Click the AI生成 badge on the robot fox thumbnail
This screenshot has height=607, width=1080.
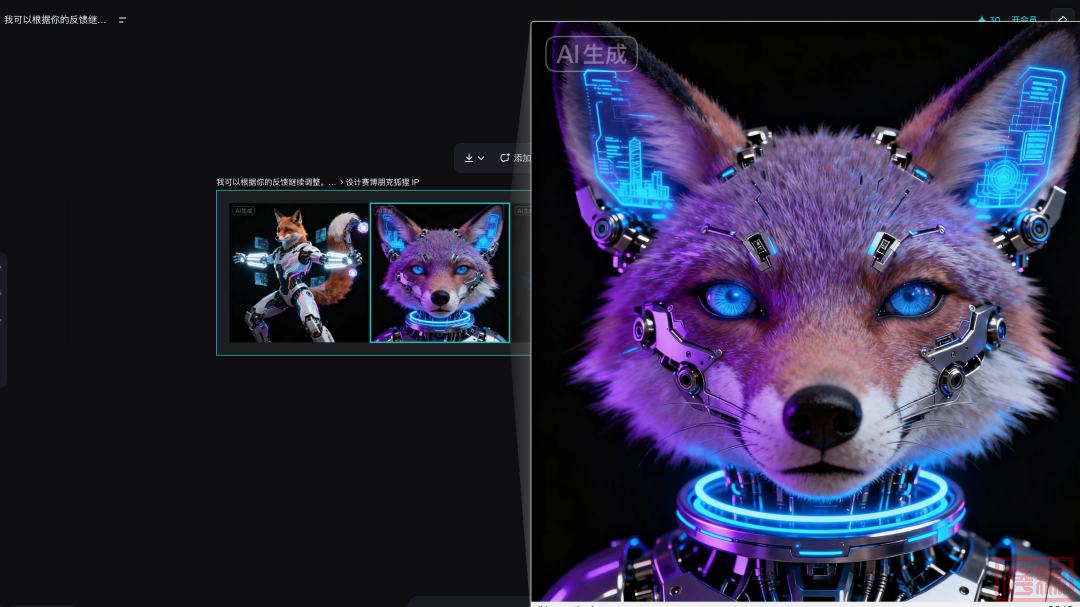click(x=244, y=211)
